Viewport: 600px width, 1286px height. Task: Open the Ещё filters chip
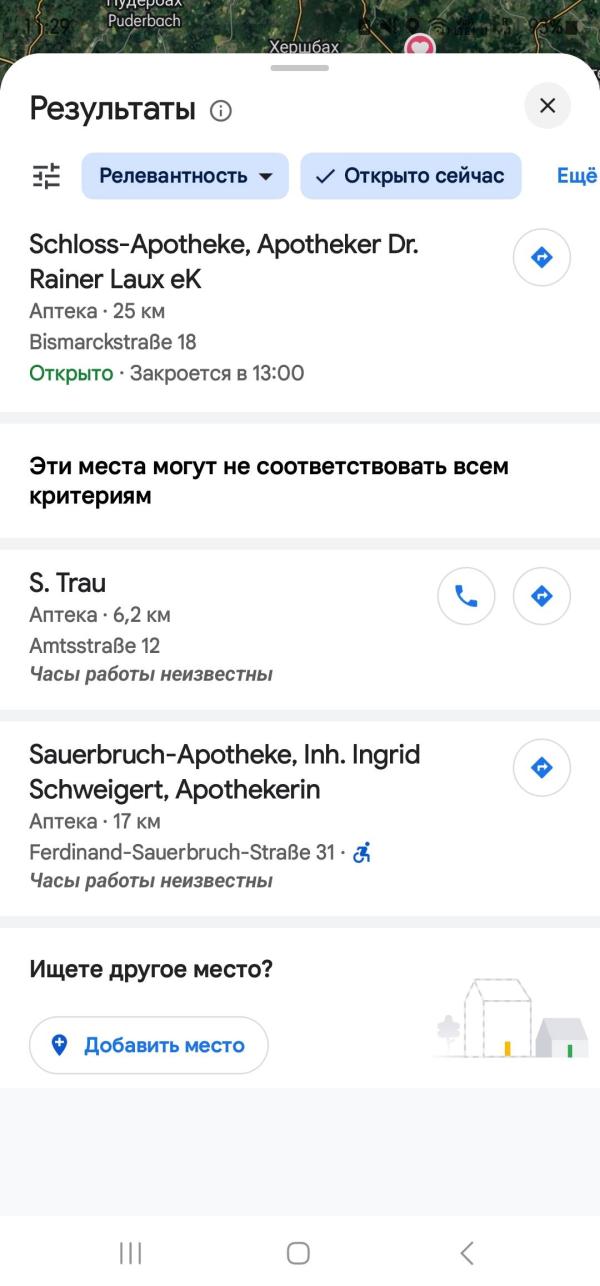(x=577, y=176)
